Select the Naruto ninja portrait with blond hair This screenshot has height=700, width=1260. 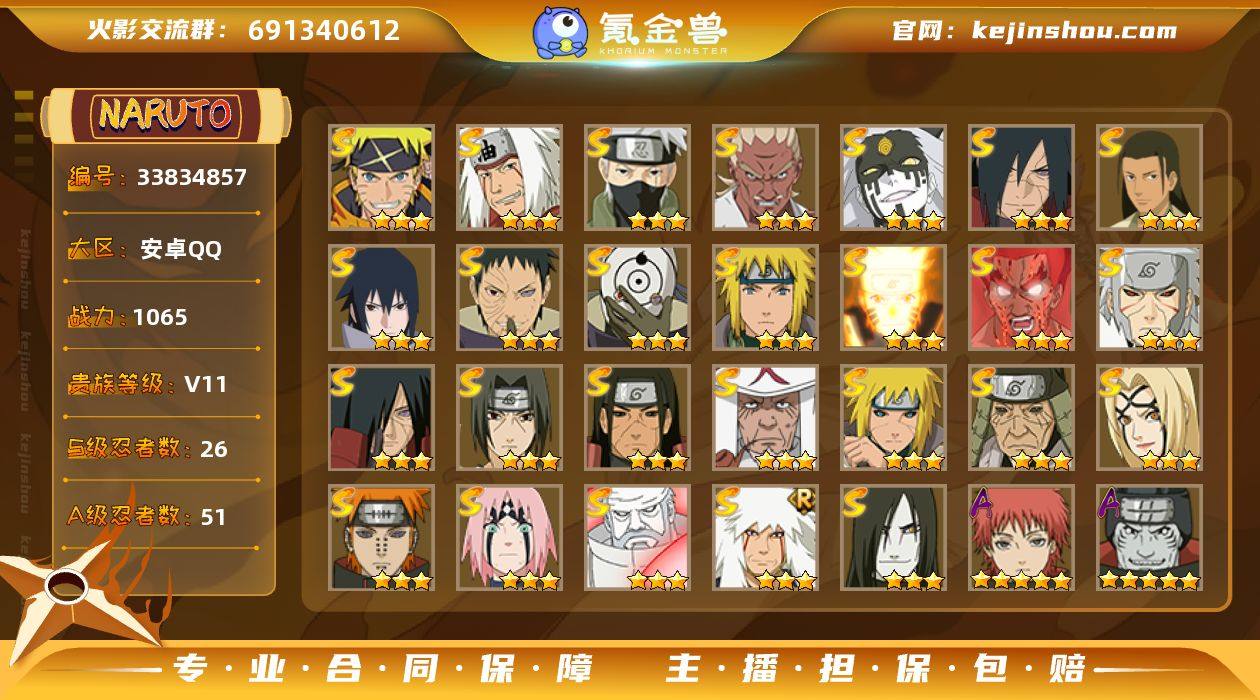(381, 178)
